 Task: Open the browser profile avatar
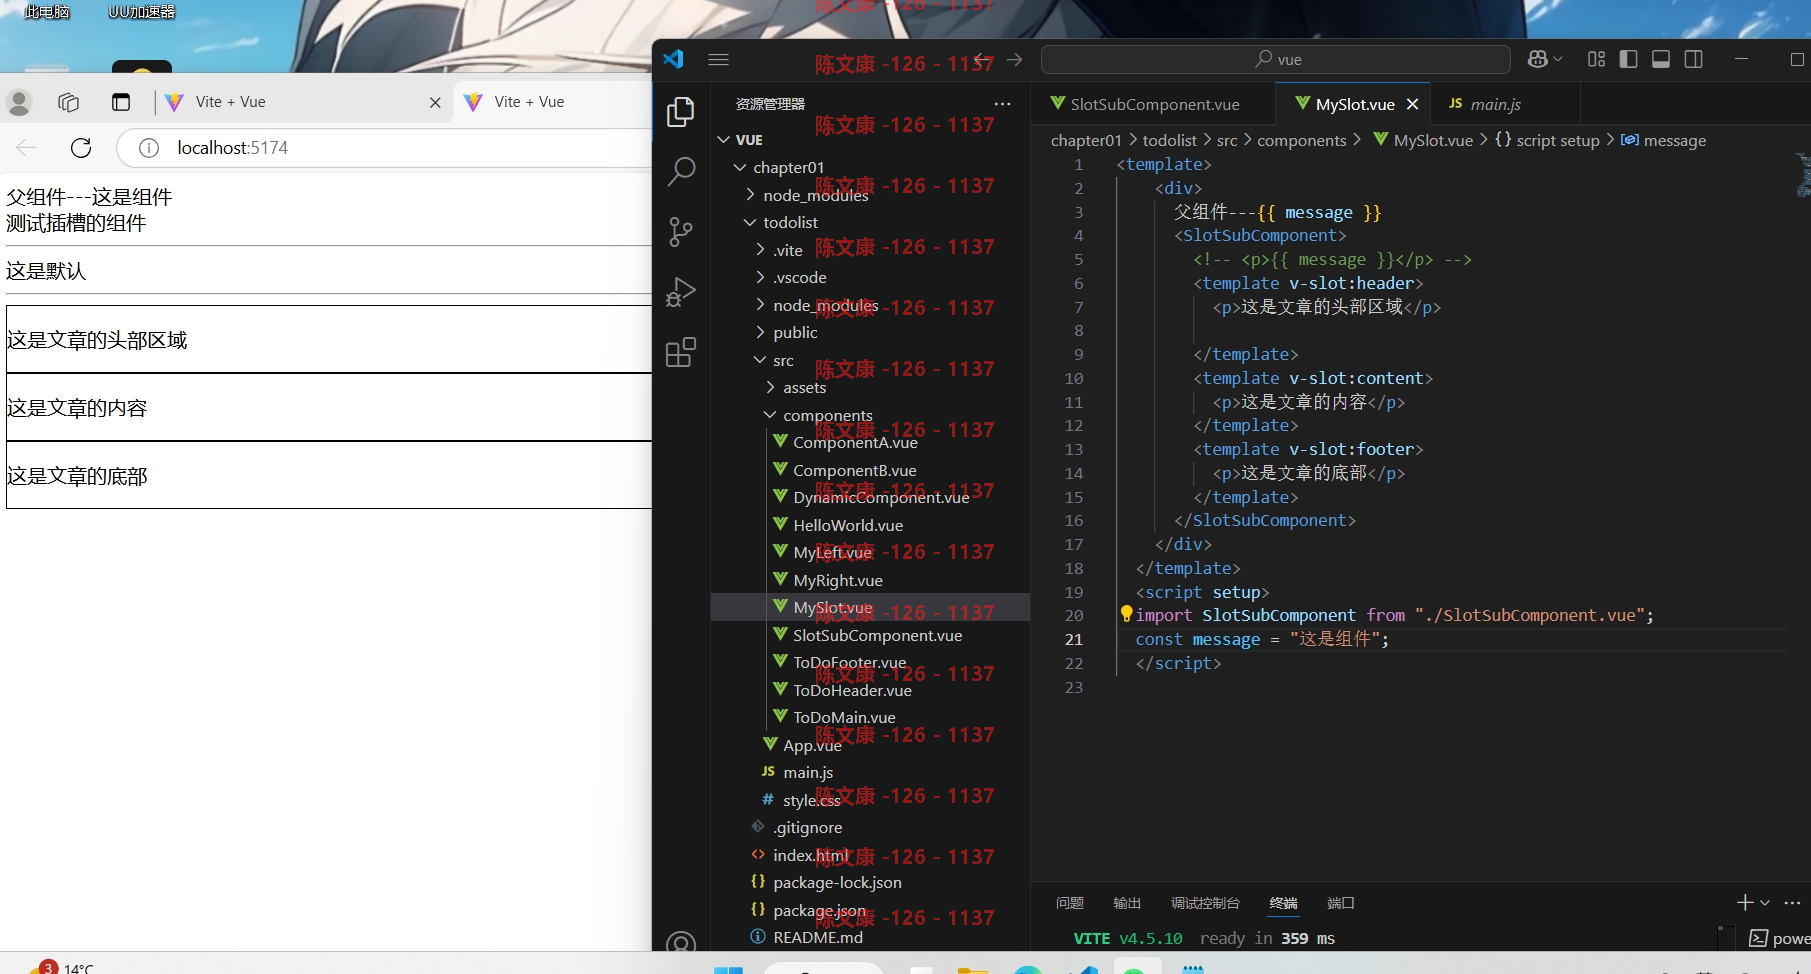pyautogui.click(x=19, y=102)
